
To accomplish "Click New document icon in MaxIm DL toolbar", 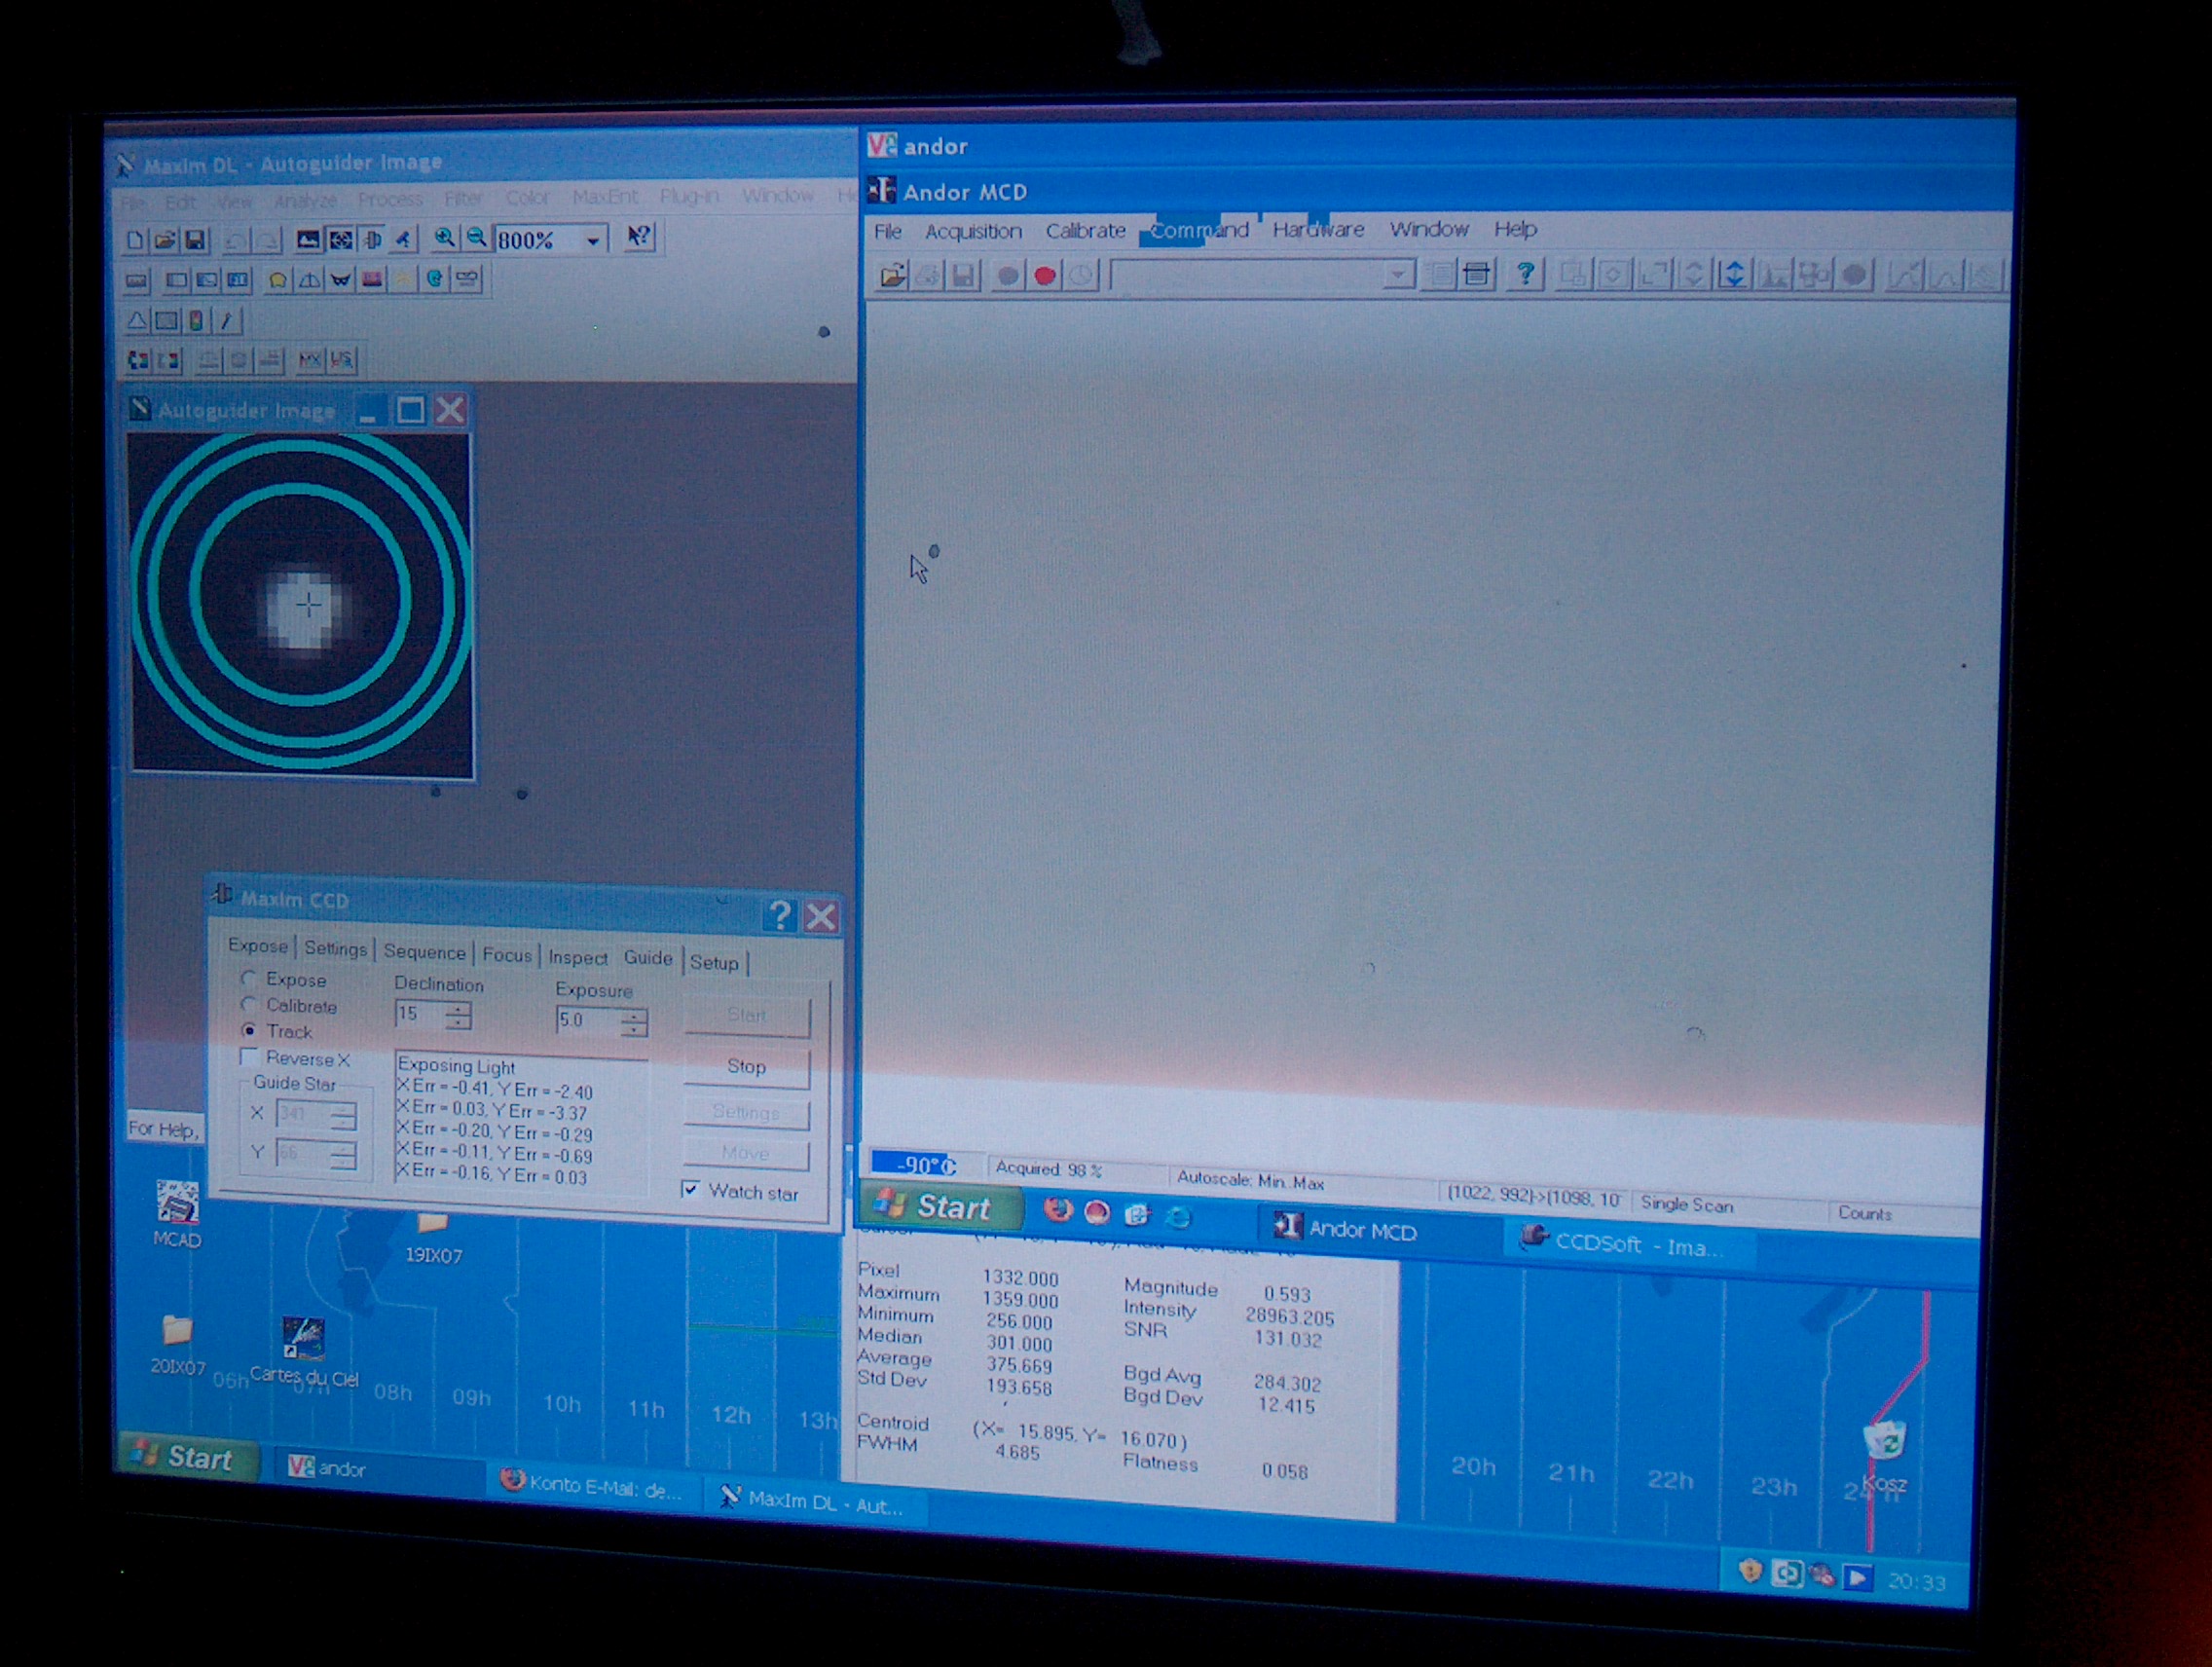I will pos(135,240).
